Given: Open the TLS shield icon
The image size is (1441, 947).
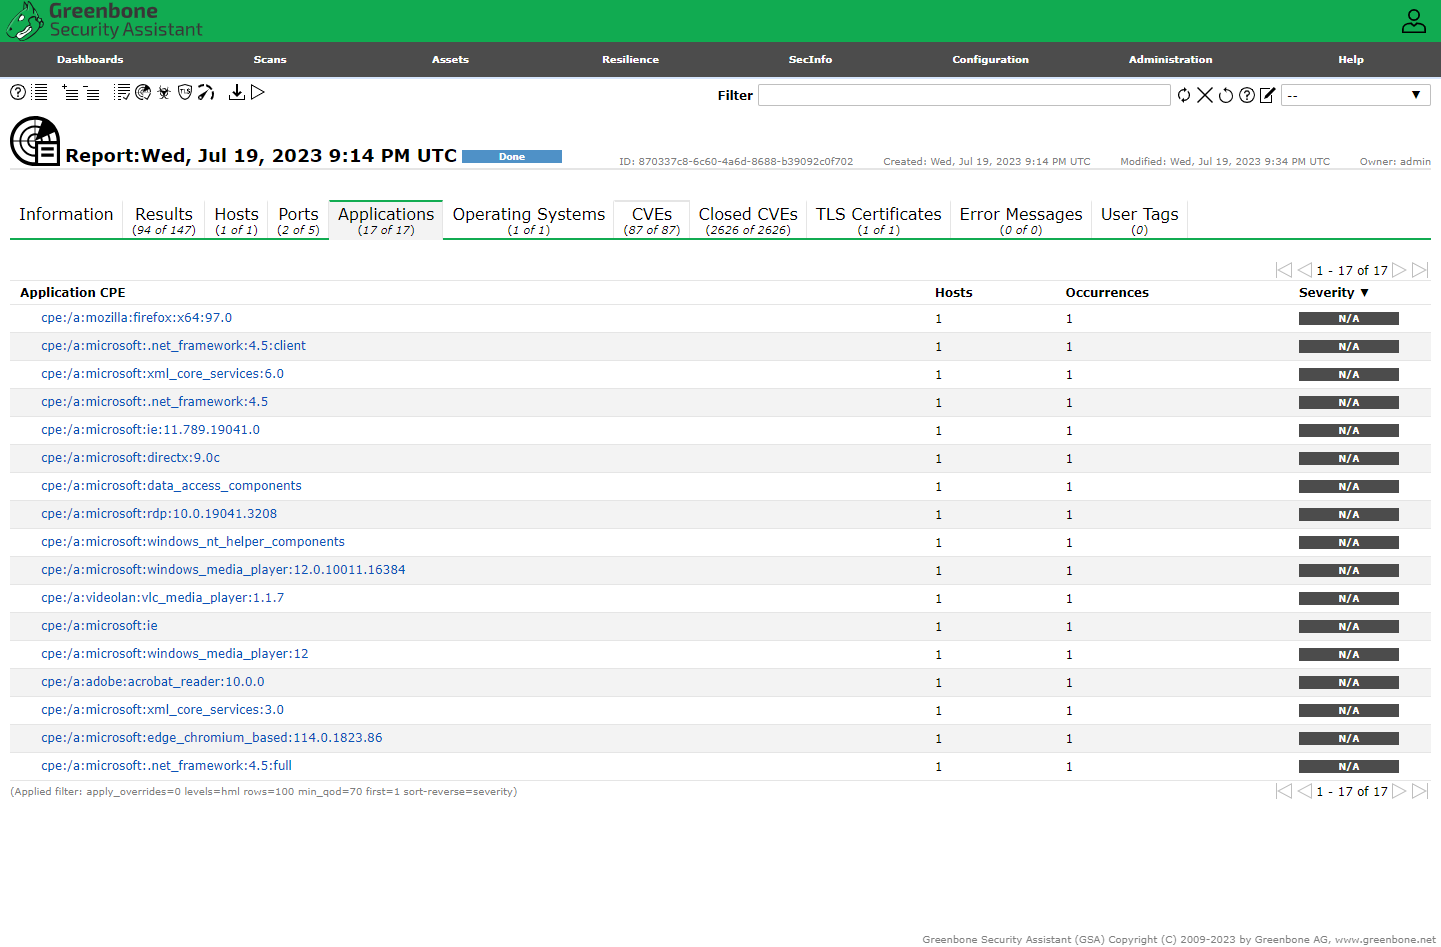Looking at the screenshot, I should pos(185,92).
